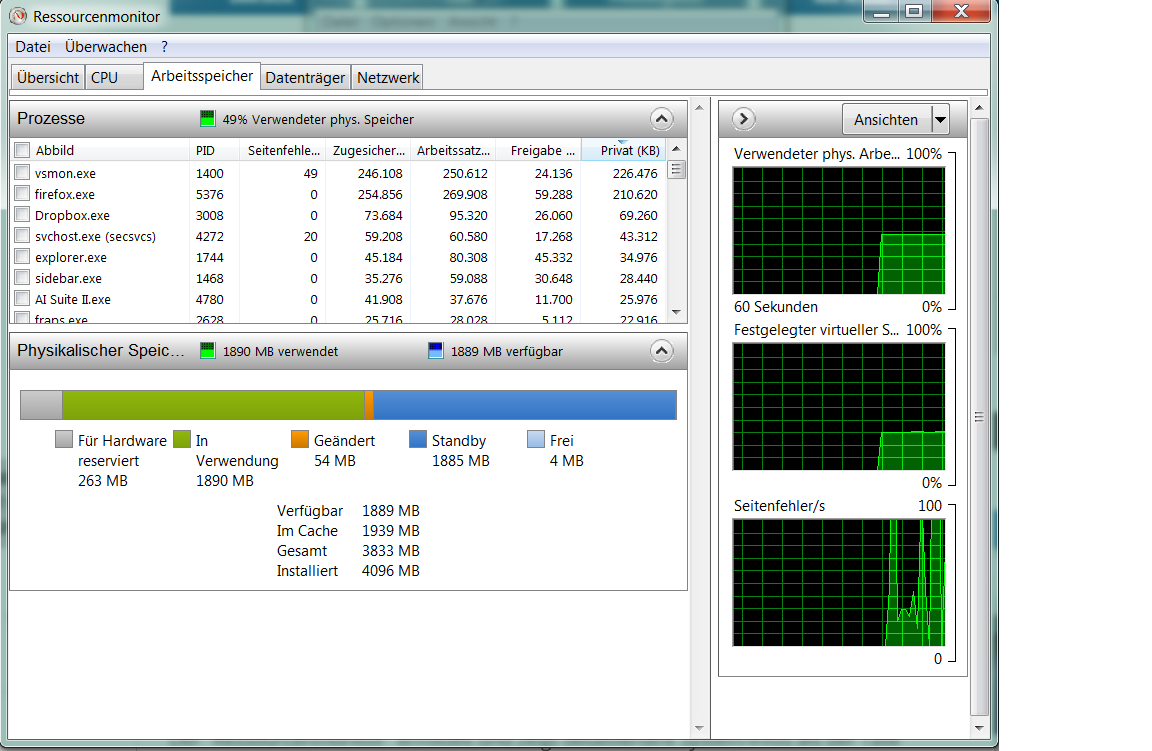Viewport: 1152px width, 751px height.
Task: Click the 226.476 private memory value
Action: tap(635, 173)
